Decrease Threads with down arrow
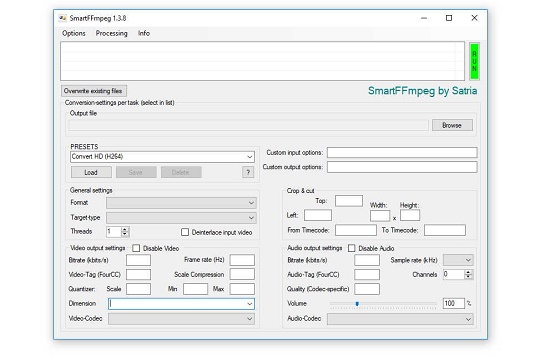This screenshot has height=360, width=550. coord(125,234)
